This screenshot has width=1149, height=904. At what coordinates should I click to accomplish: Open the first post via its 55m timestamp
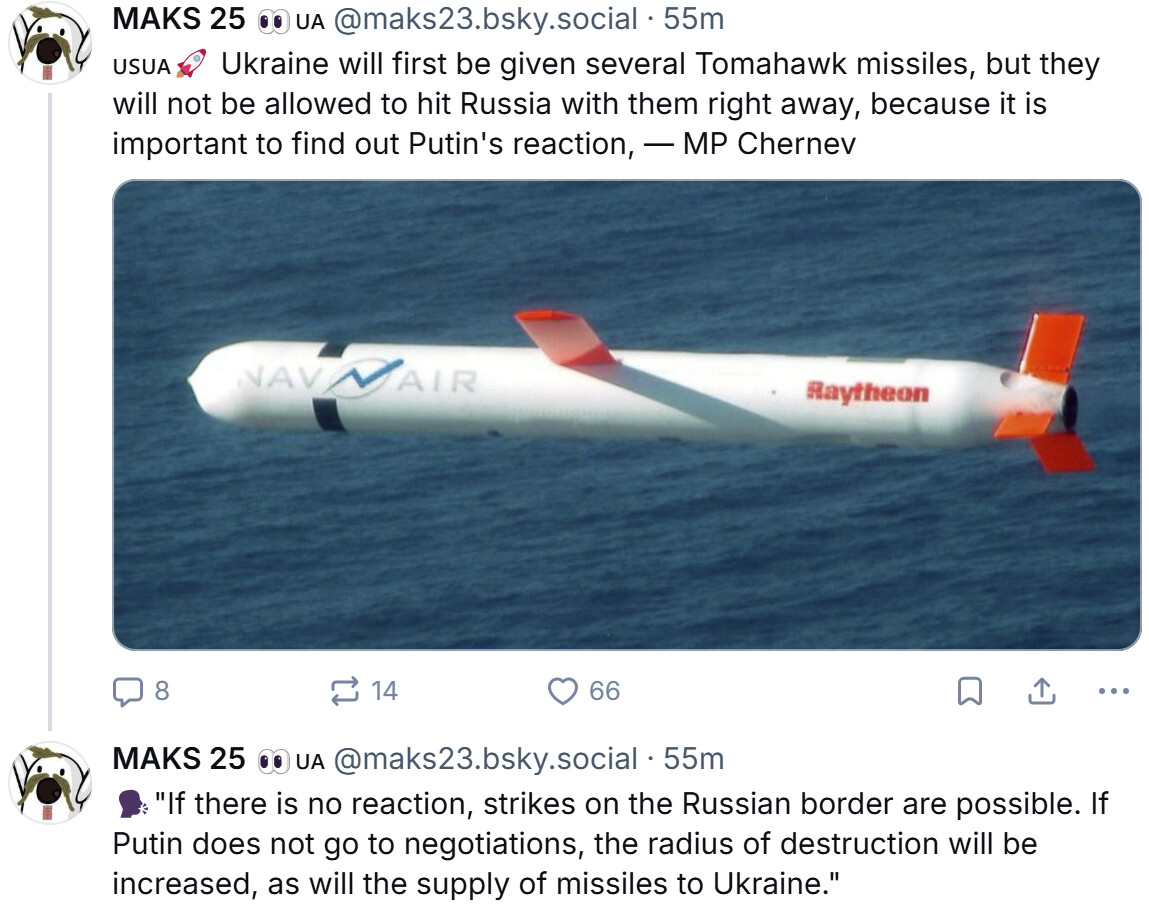pyautogui.click(x=694, y=19)
